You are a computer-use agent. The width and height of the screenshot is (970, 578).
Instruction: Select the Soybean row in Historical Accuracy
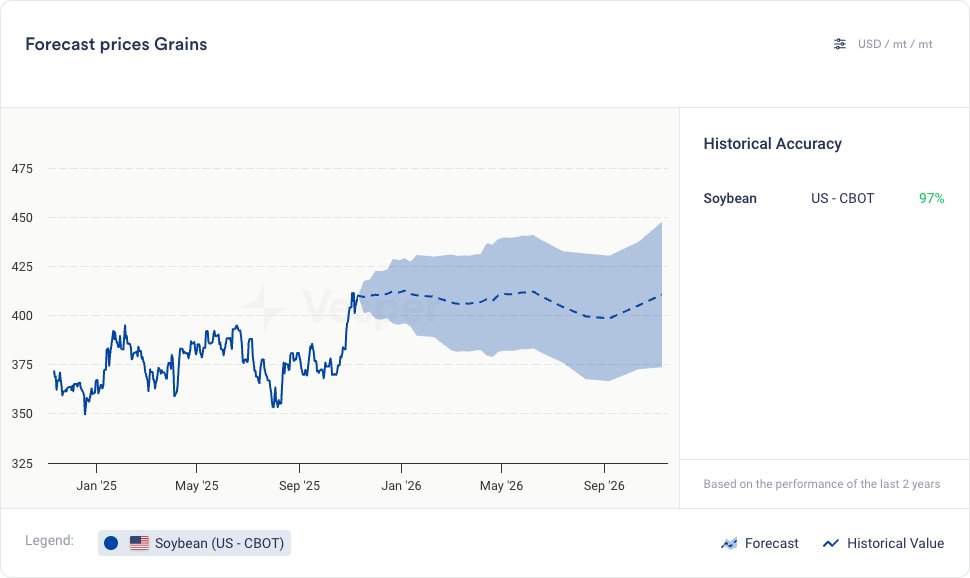click(730, 198)
